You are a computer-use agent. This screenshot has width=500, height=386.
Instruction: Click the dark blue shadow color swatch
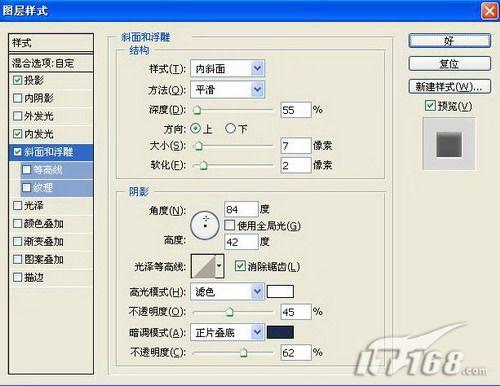pos(280,332)
